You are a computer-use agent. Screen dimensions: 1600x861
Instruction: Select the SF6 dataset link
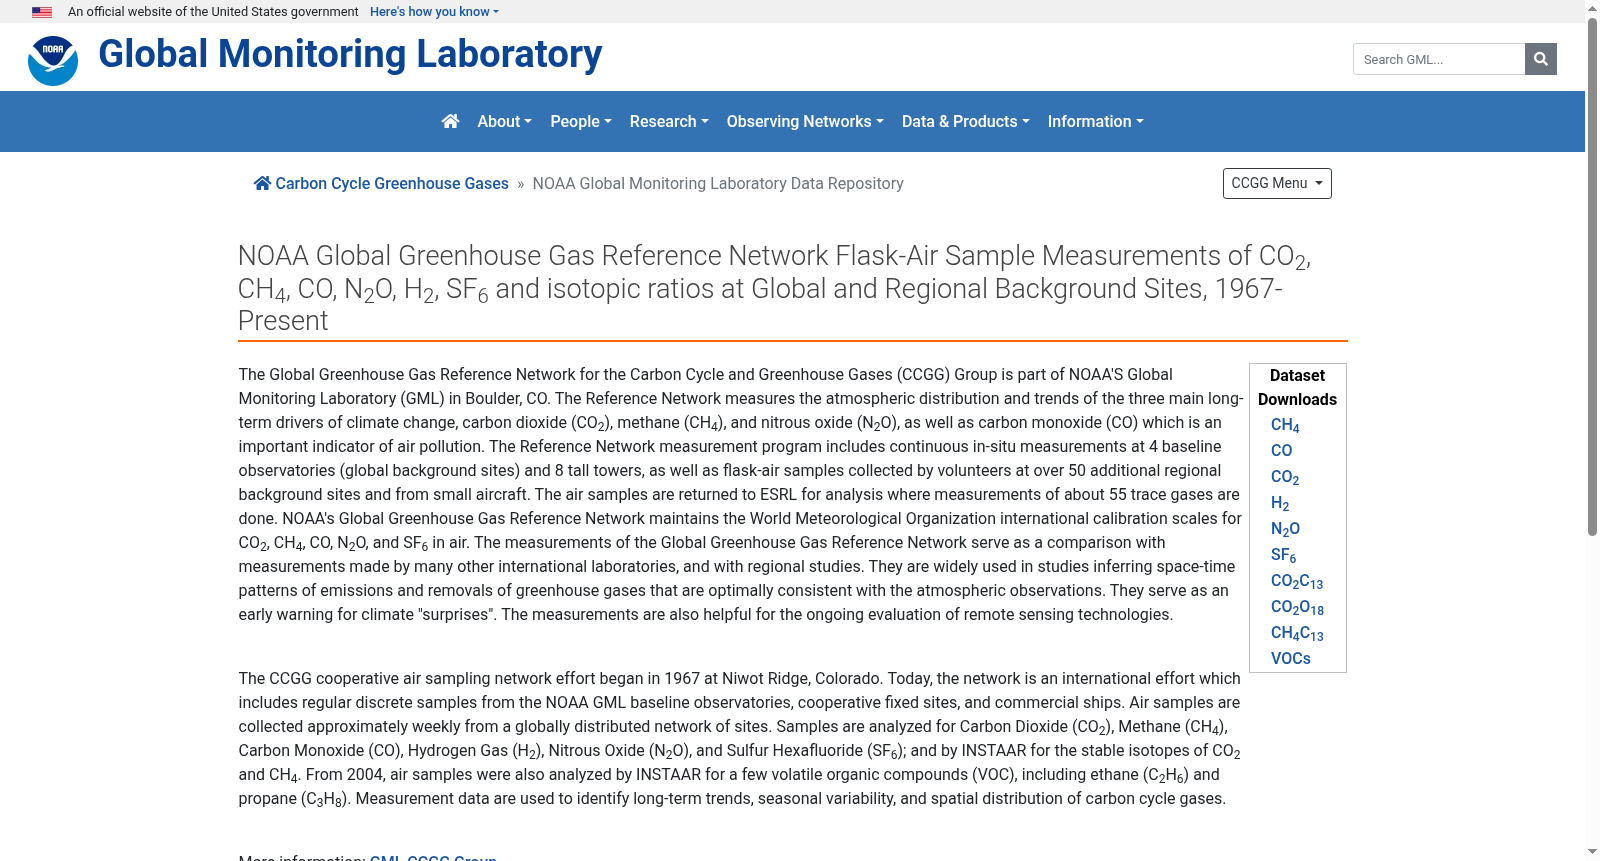tap(1283, 555)
